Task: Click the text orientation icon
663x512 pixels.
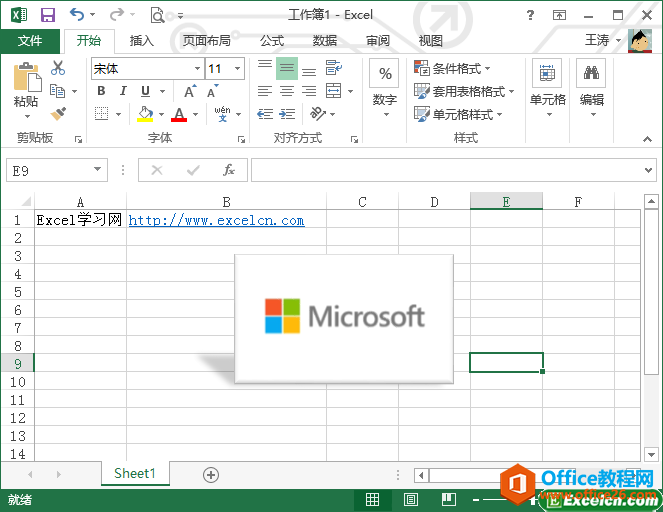Action: point(318,113)
